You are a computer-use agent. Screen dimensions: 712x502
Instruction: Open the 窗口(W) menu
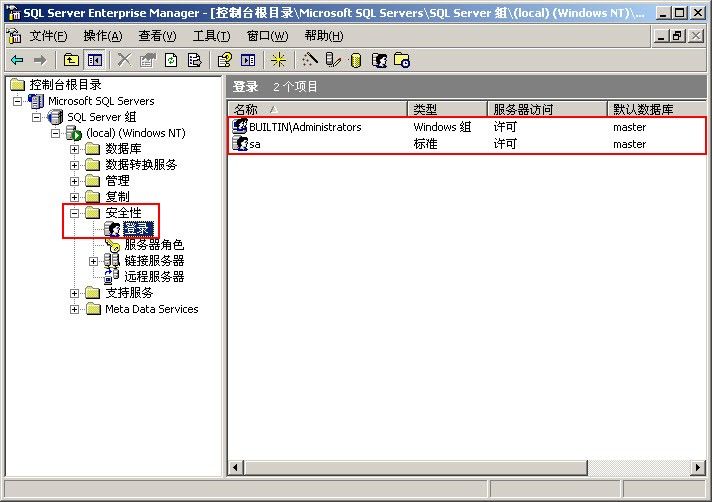pyautogui.click(x=267, y=36)
